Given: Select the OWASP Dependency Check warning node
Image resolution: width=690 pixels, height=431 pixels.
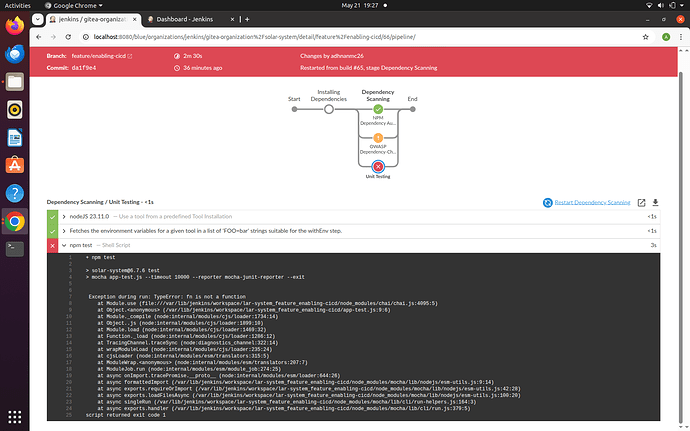Looking at the screenshot, I should 378,138.
